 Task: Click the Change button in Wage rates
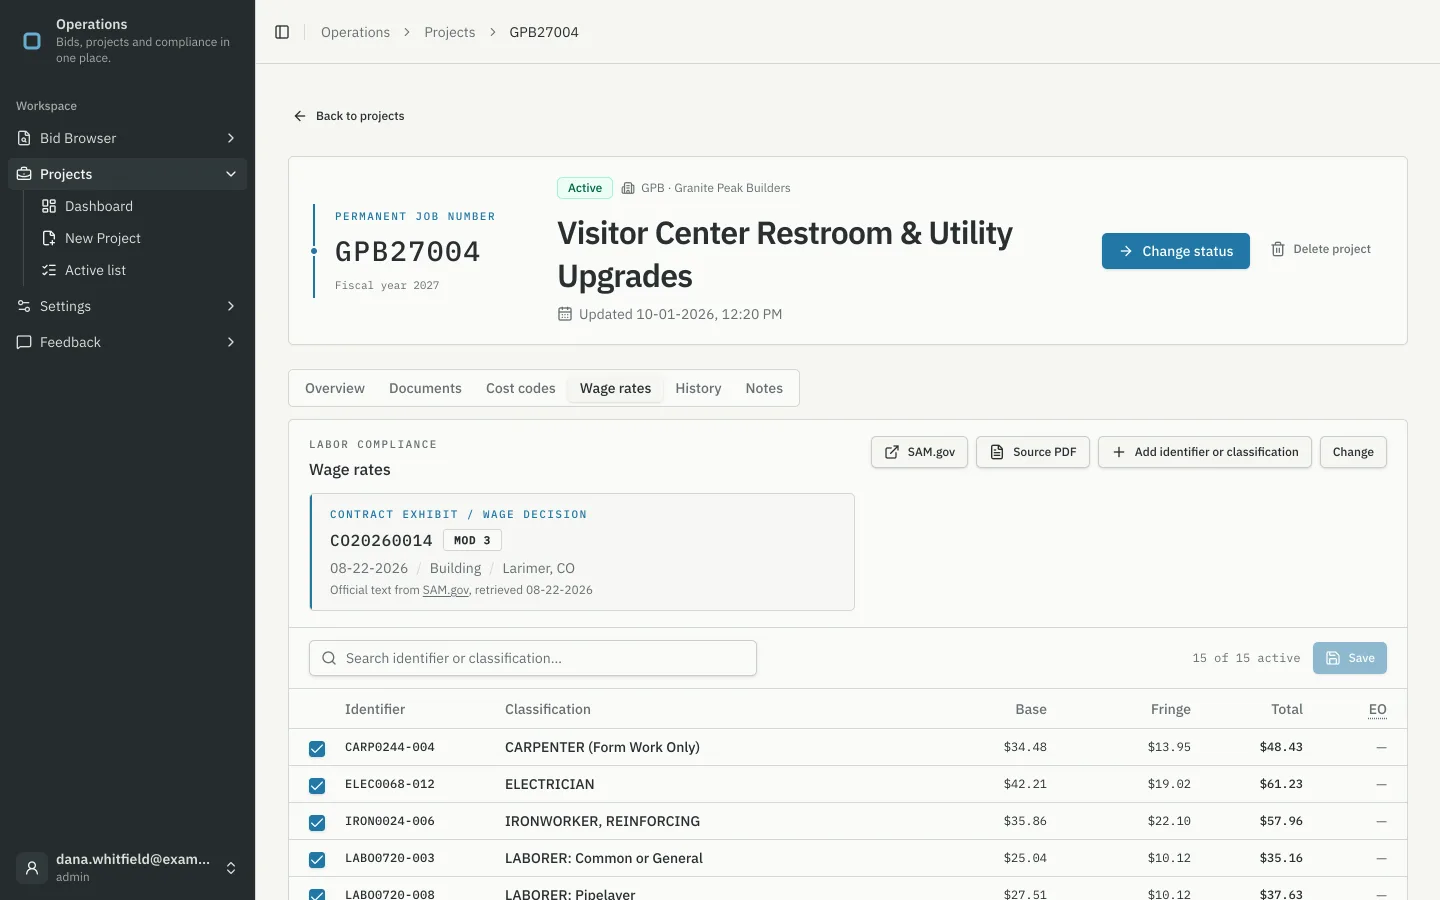point(1353,452)
